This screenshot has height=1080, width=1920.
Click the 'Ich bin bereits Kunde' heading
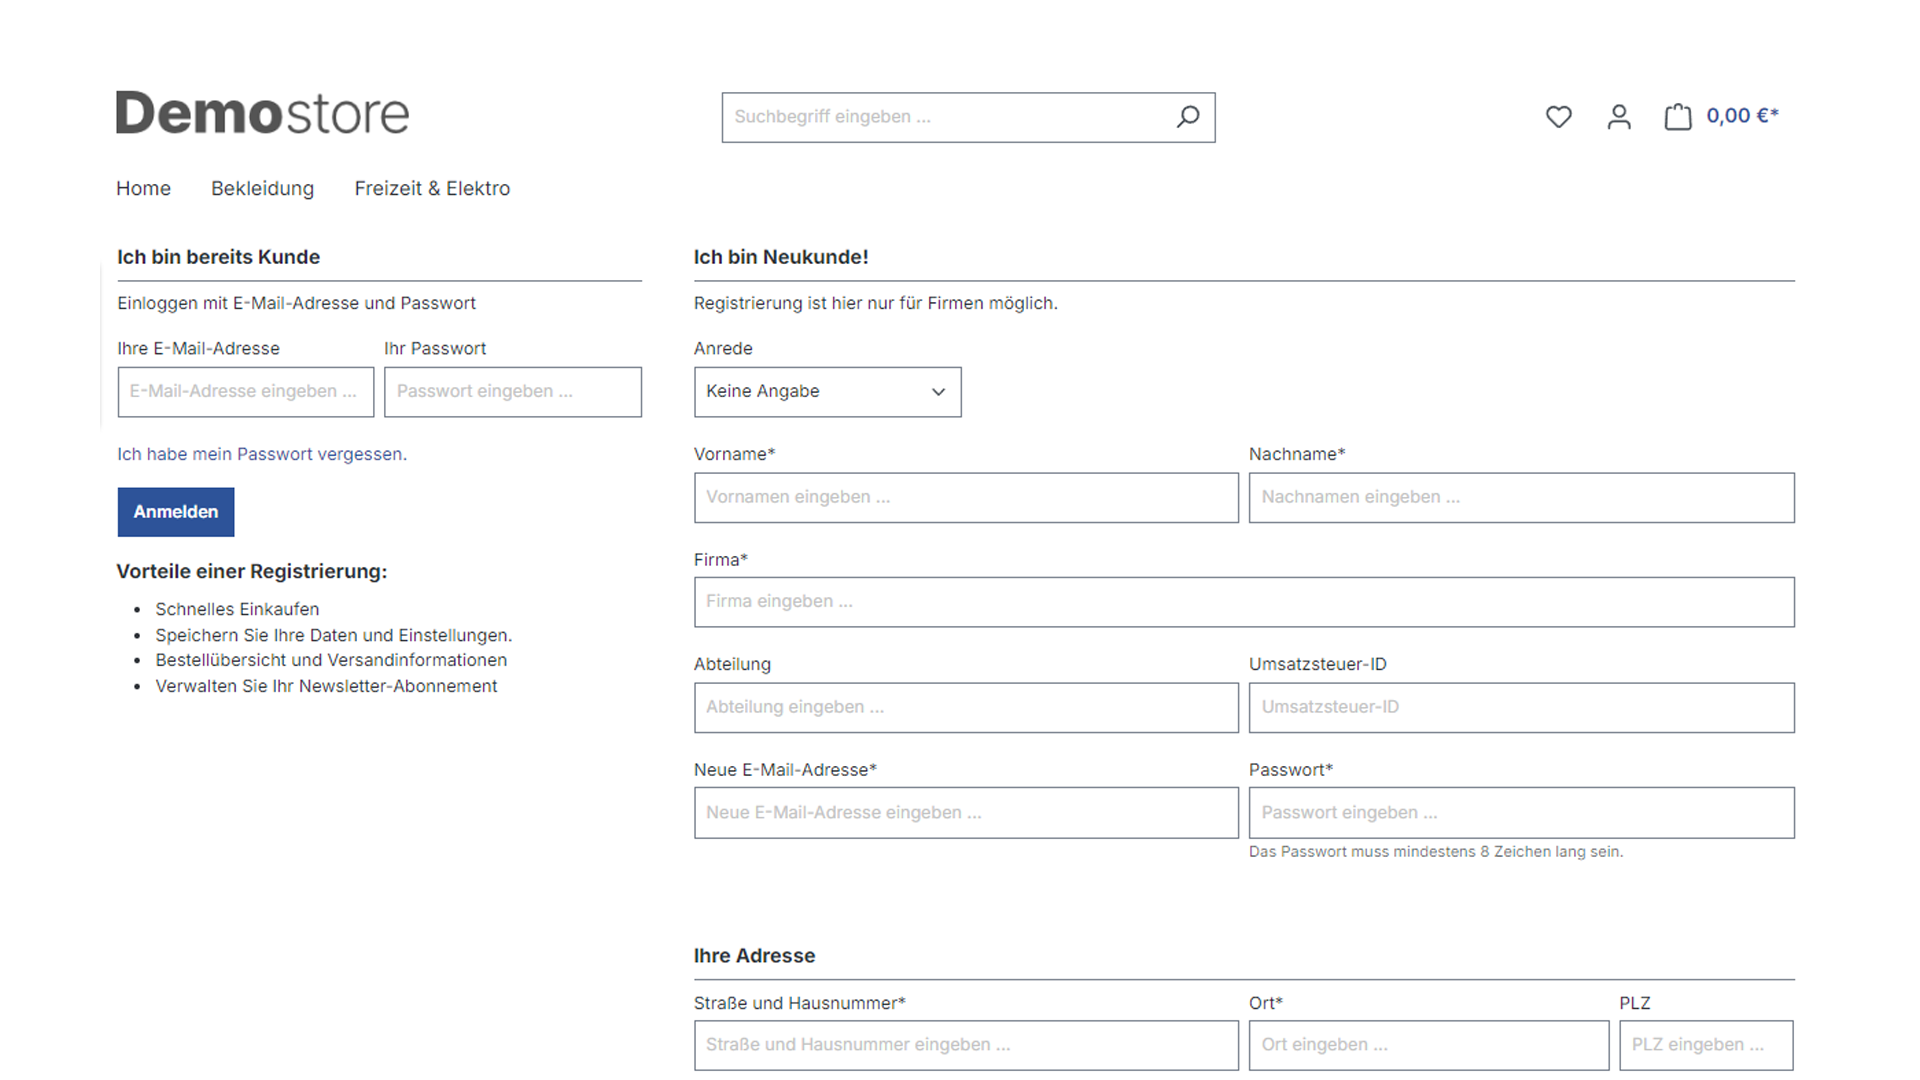(x=218, y=257)
